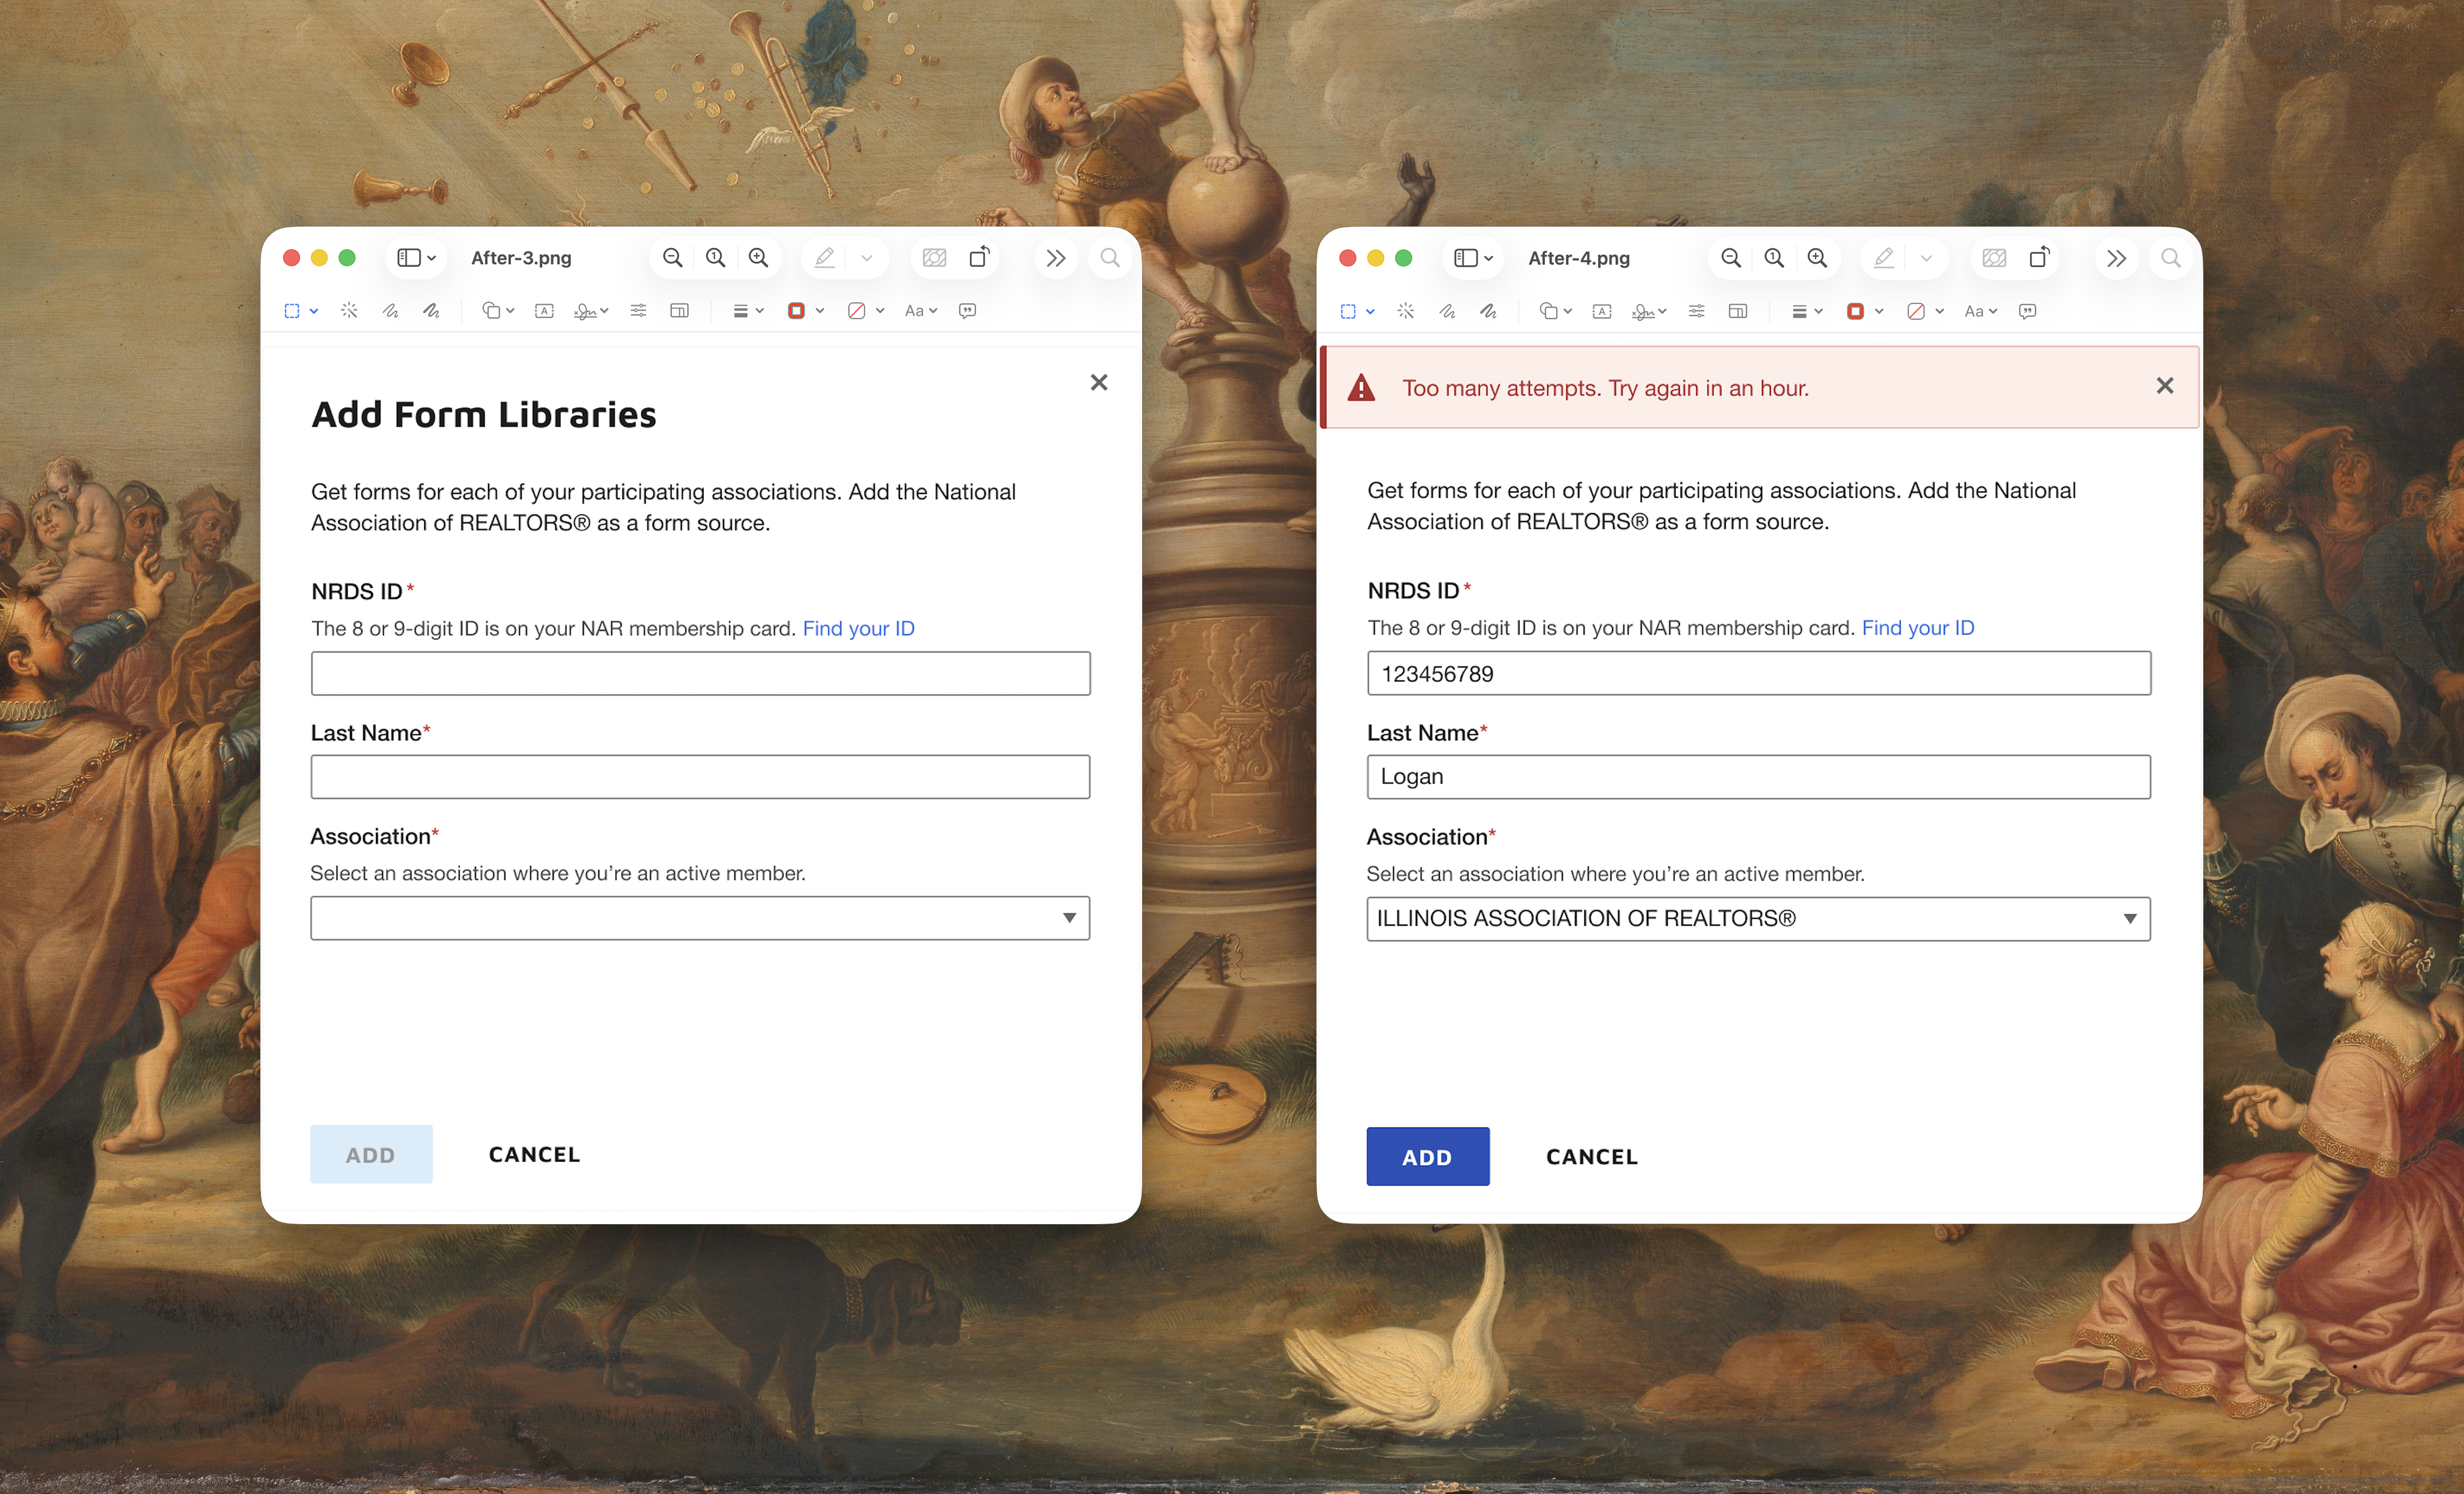2464x1494 pixels.
Task: Zoom to actual size in After-4.png window
Action: [x=1774, y=258]
